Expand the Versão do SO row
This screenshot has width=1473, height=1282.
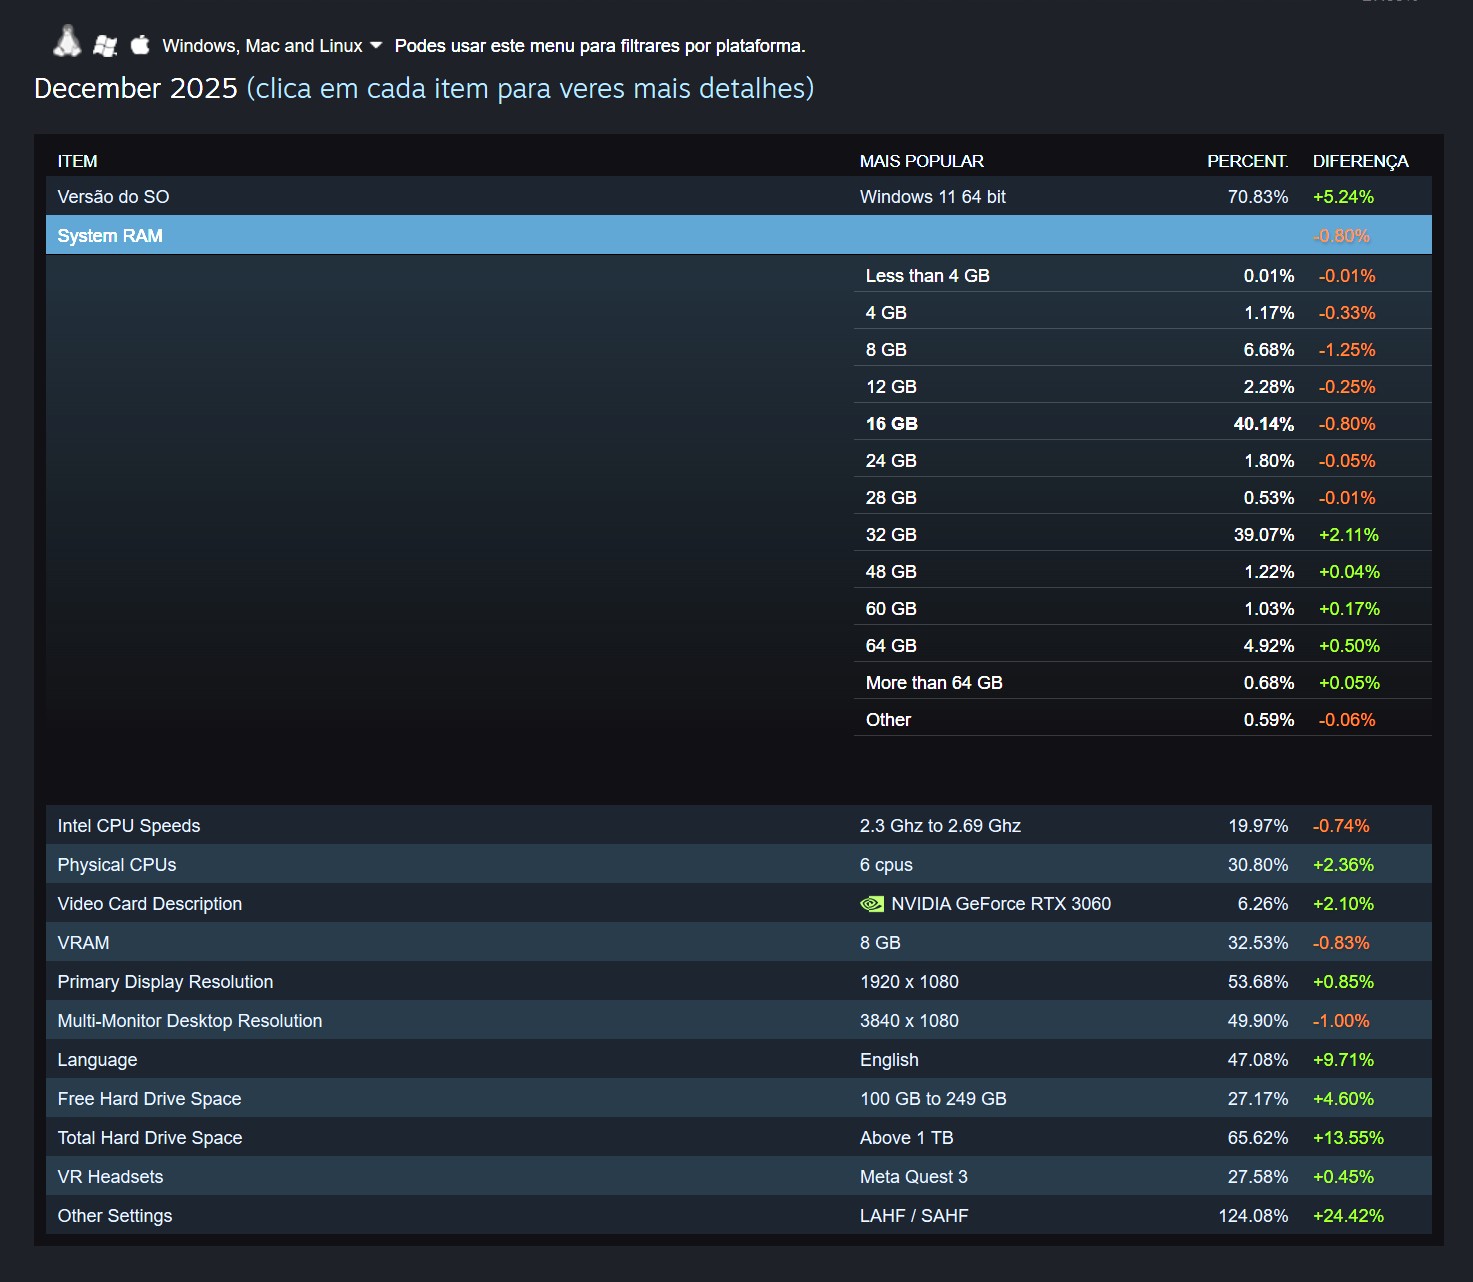coord(113,197)
